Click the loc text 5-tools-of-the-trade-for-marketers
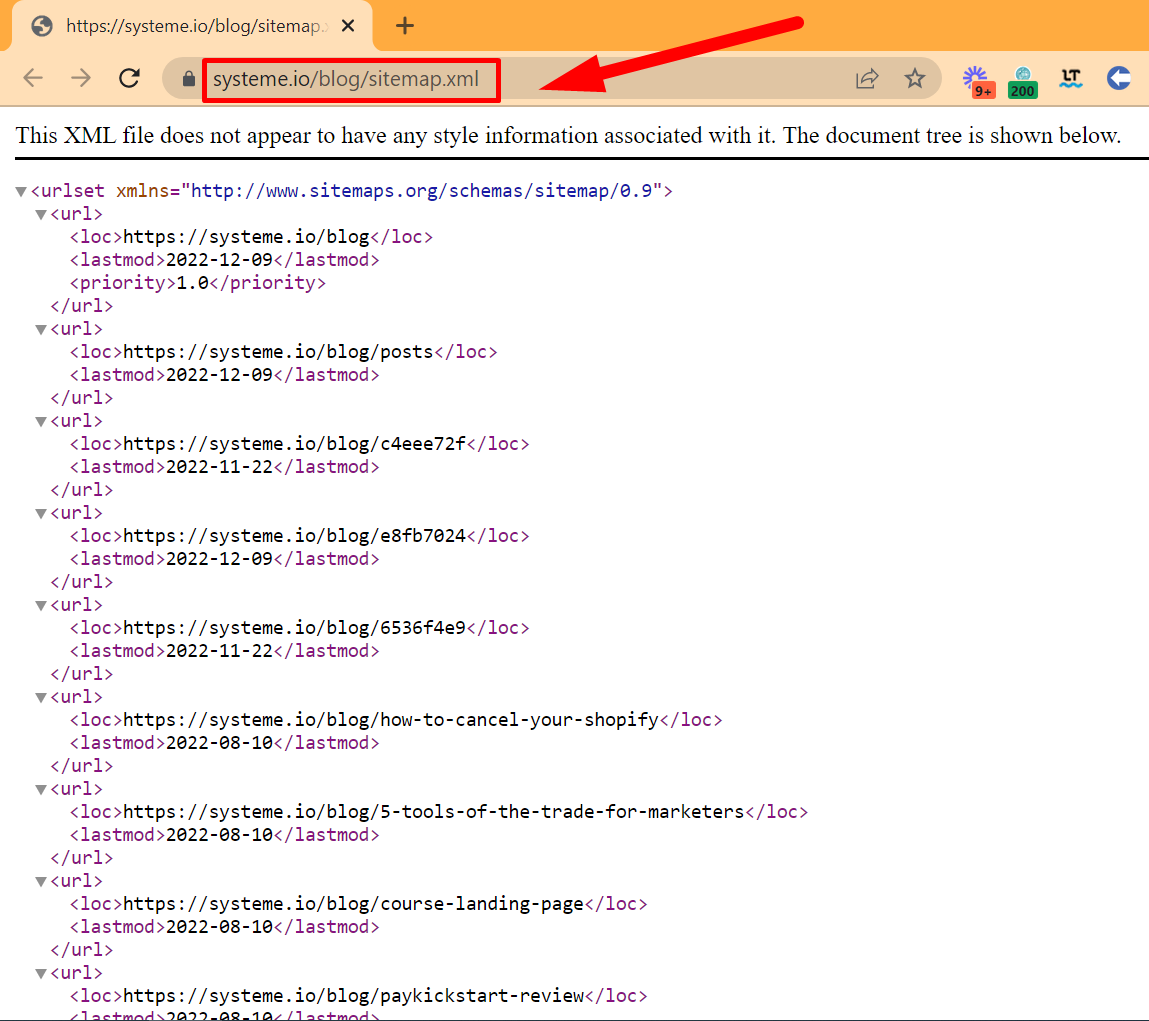Viewport: 1149px width, 1021px height. 434,812
